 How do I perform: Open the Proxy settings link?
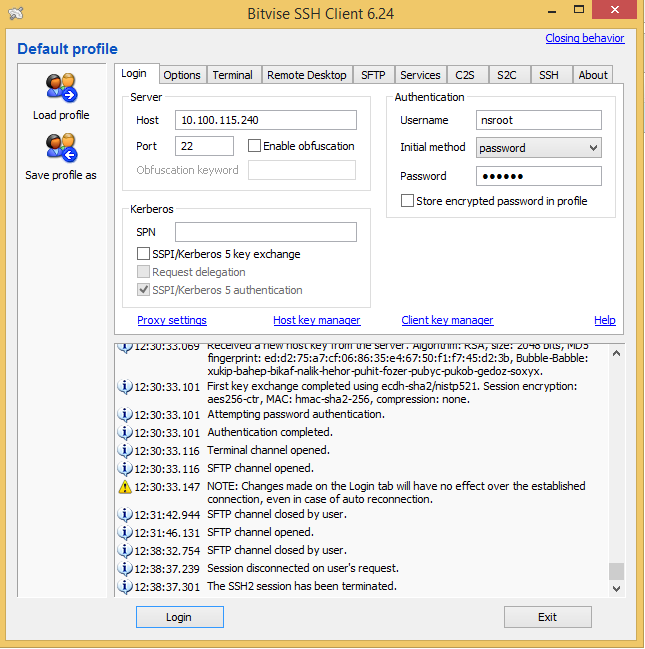click(172, 320)
